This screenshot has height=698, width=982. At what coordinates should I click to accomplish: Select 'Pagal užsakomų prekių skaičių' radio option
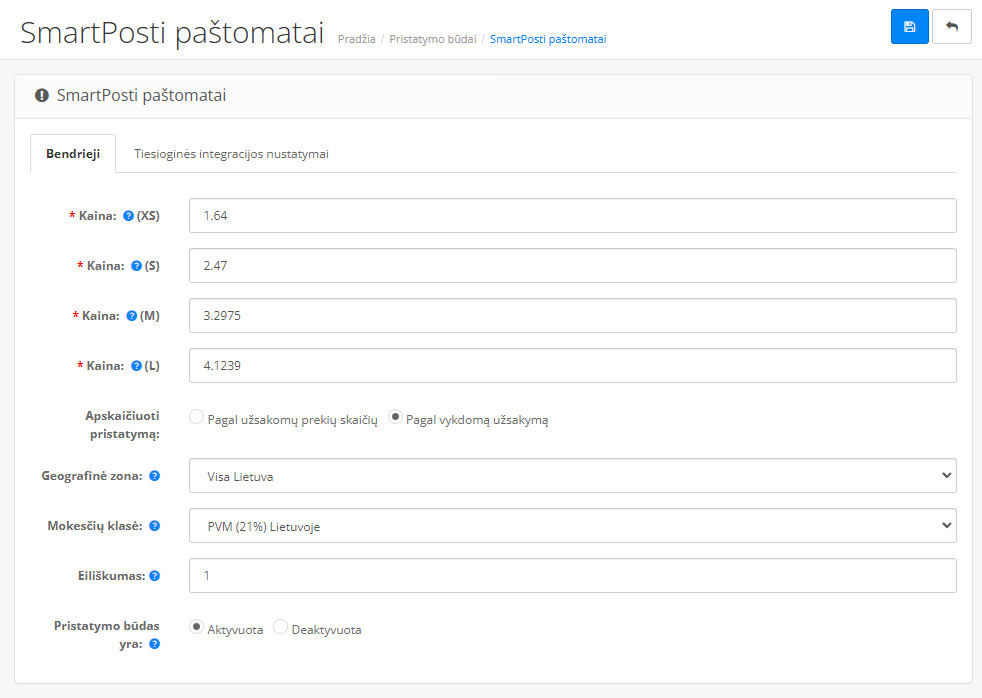197,418
